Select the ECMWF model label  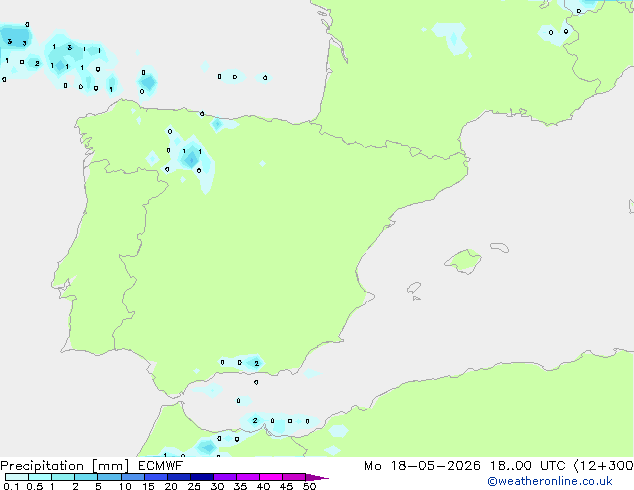point(161,466)
